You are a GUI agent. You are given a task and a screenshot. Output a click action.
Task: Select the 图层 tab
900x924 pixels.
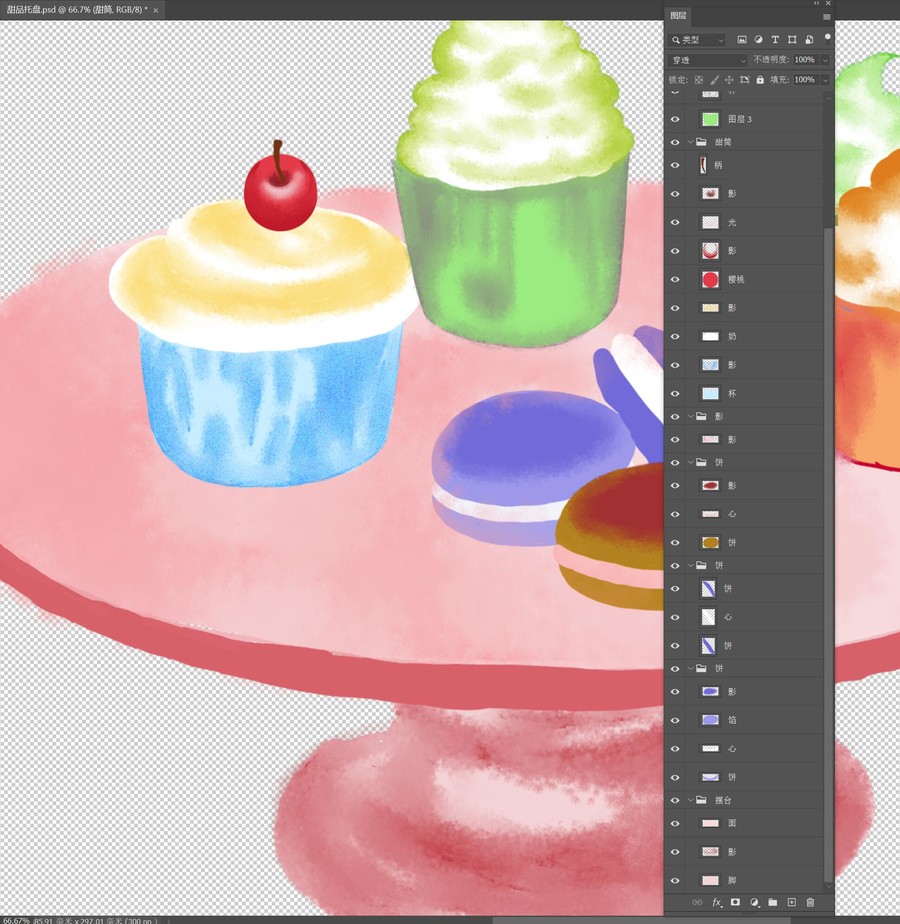(x=678, y=16)
